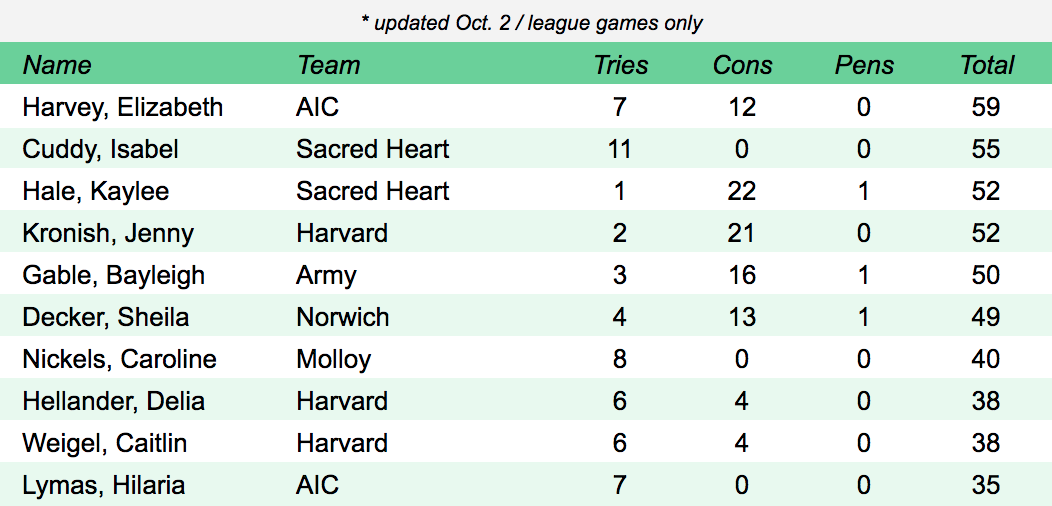Click the Cons column header
Viewport: 1052px width, 506px height.
pos(742,65)
